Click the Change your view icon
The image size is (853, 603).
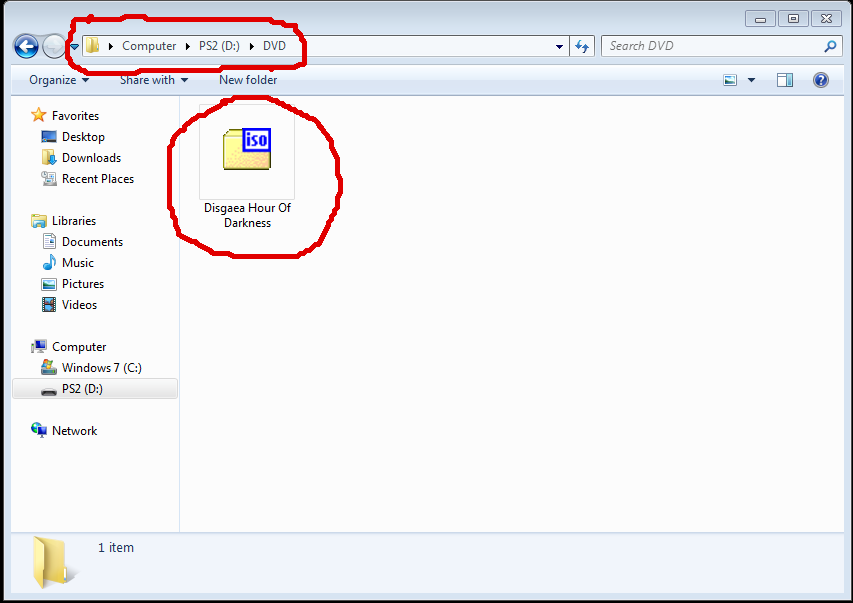pos(730,80)
